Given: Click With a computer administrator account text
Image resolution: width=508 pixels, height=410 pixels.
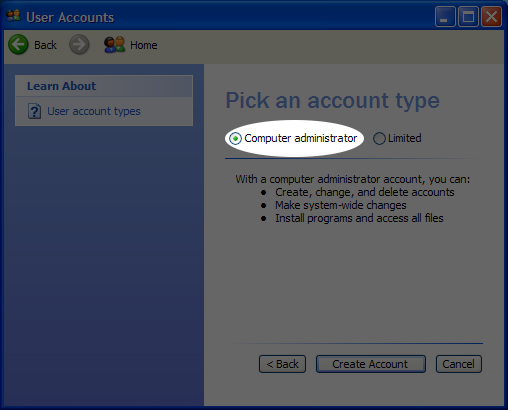Looking at the screenshot, I should coord(353,179).
